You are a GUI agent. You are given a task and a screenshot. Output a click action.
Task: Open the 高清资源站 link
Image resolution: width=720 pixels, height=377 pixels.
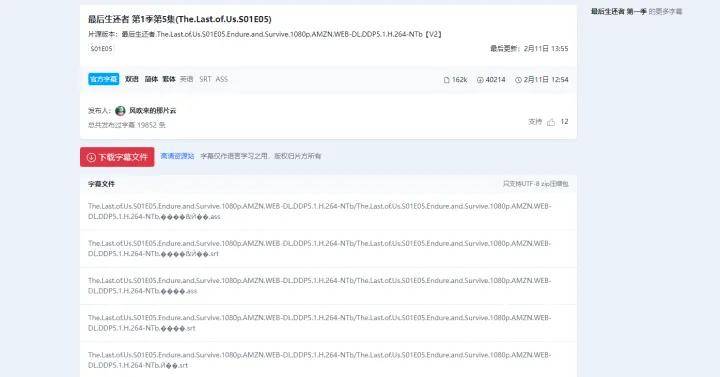177,156
